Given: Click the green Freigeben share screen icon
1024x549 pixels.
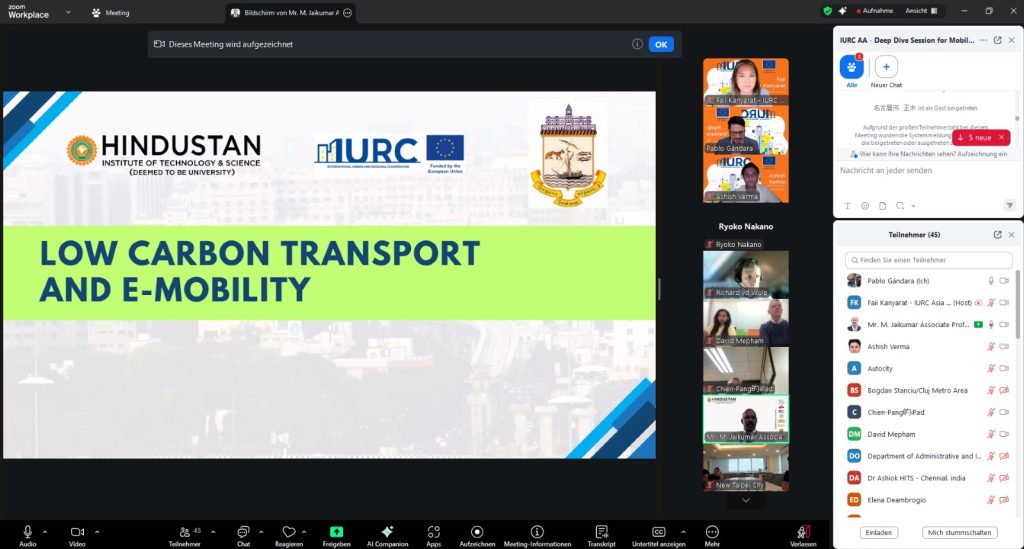Looking at the screenshot, I should pyautogui.click(x=336, y=531).
